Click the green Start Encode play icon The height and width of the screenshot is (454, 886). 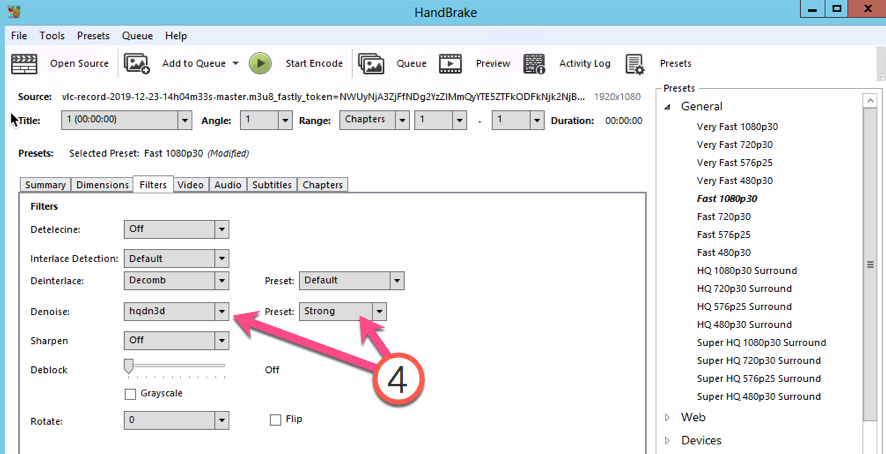pos(260,63)
